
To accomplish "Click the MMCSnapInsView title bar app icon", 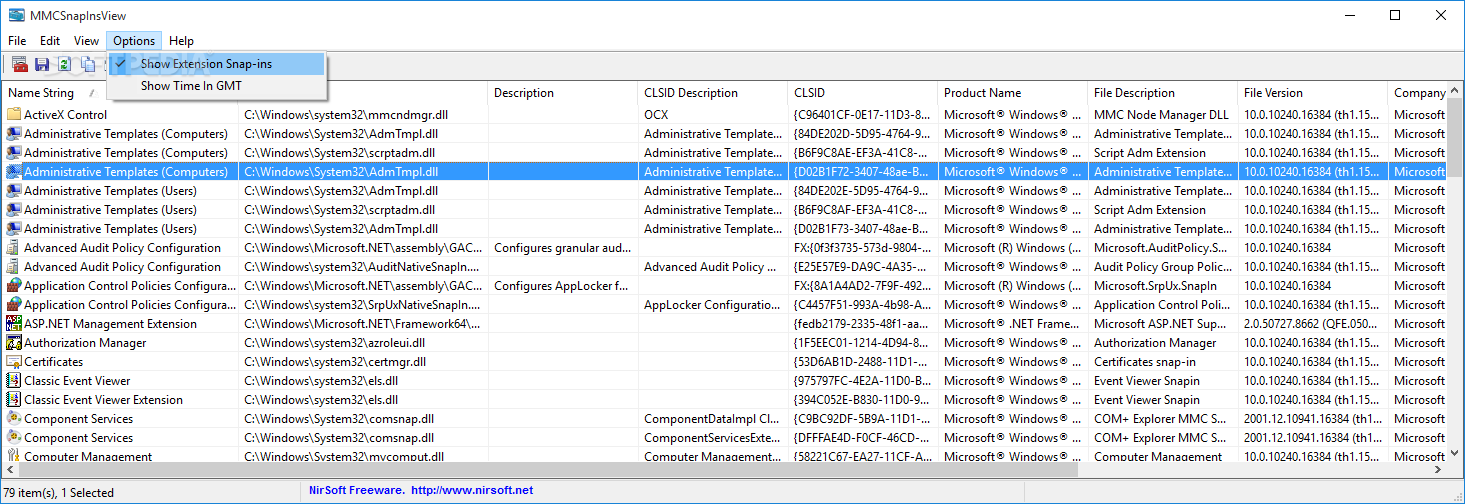I will pos(16,15).
